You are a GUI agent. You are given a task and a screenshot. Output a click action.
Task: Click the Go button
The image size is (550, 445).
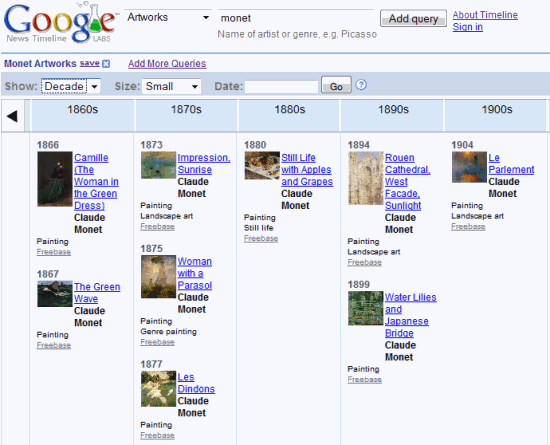[336, 86]
